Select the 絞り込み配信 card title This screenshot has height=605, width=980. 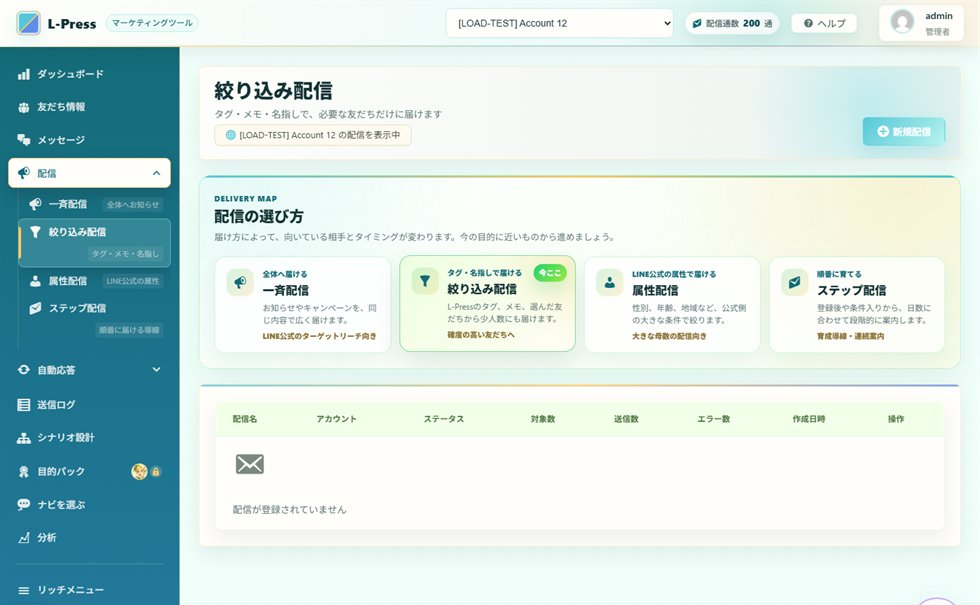[x=482, y=289]
